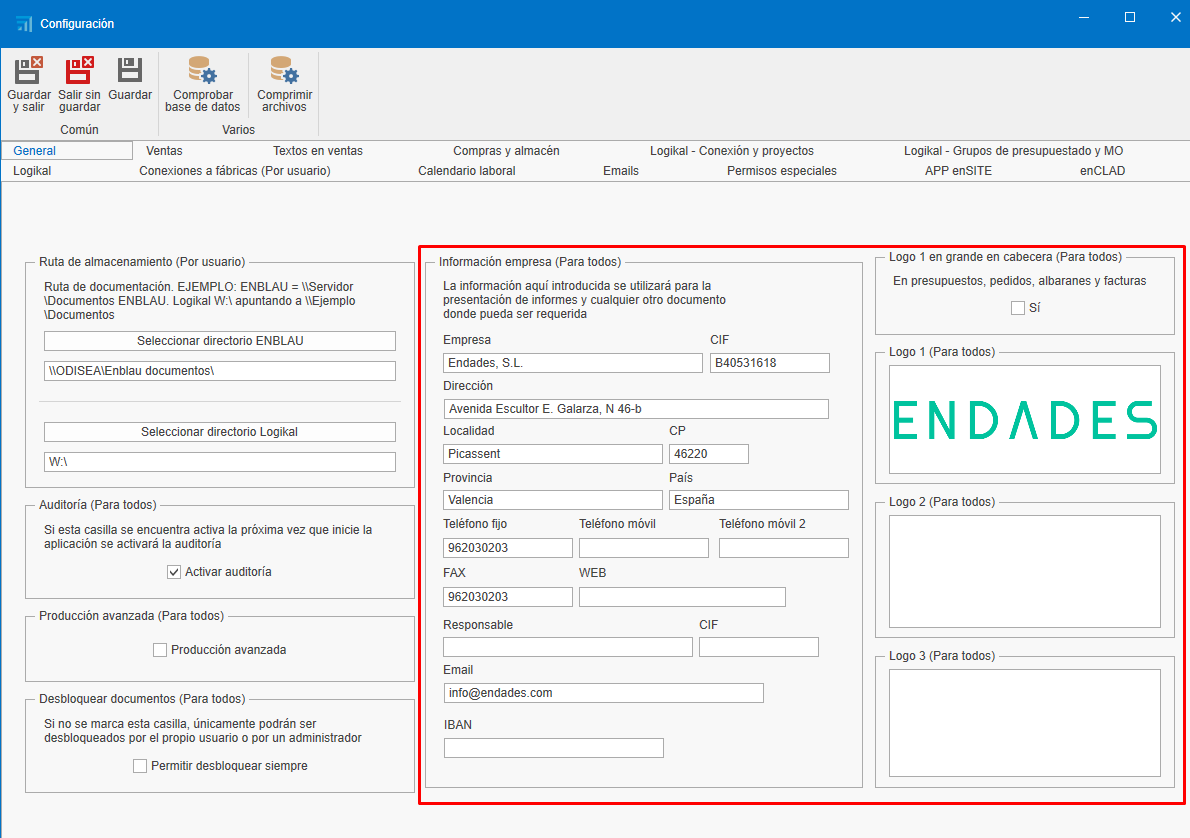Click the Email field info@endades.com
This screenshot has width=1190, height=838.
coord(603,693)
